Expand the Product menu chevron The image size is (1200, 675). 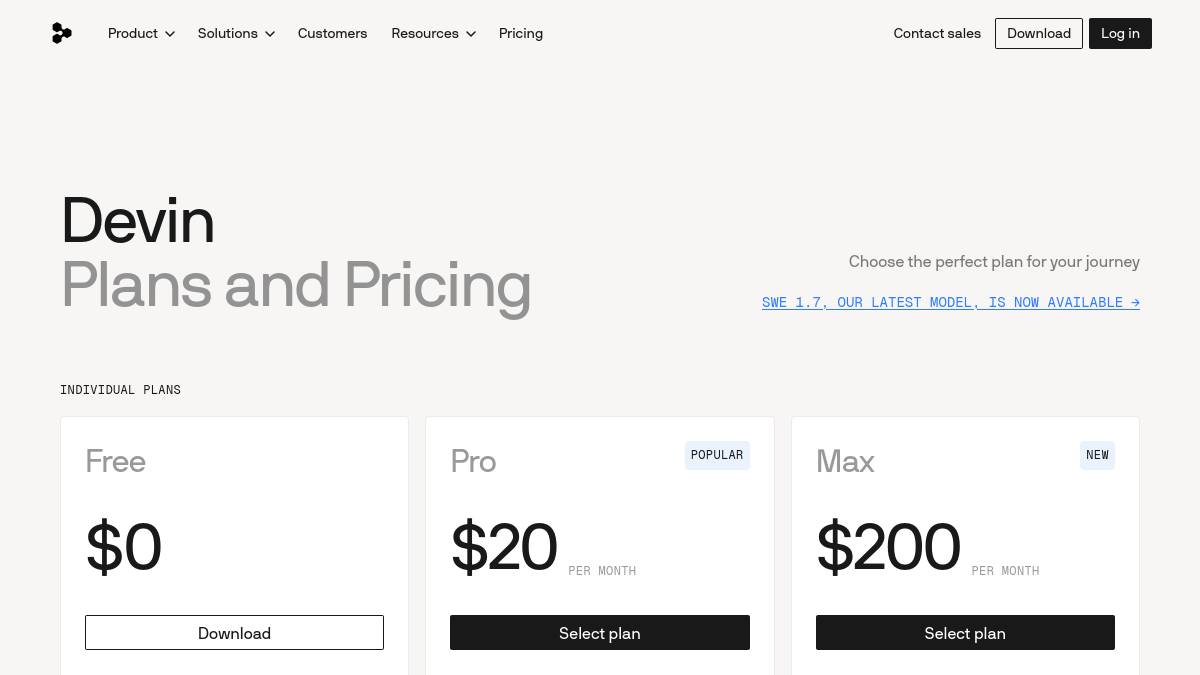pos(170,34)
